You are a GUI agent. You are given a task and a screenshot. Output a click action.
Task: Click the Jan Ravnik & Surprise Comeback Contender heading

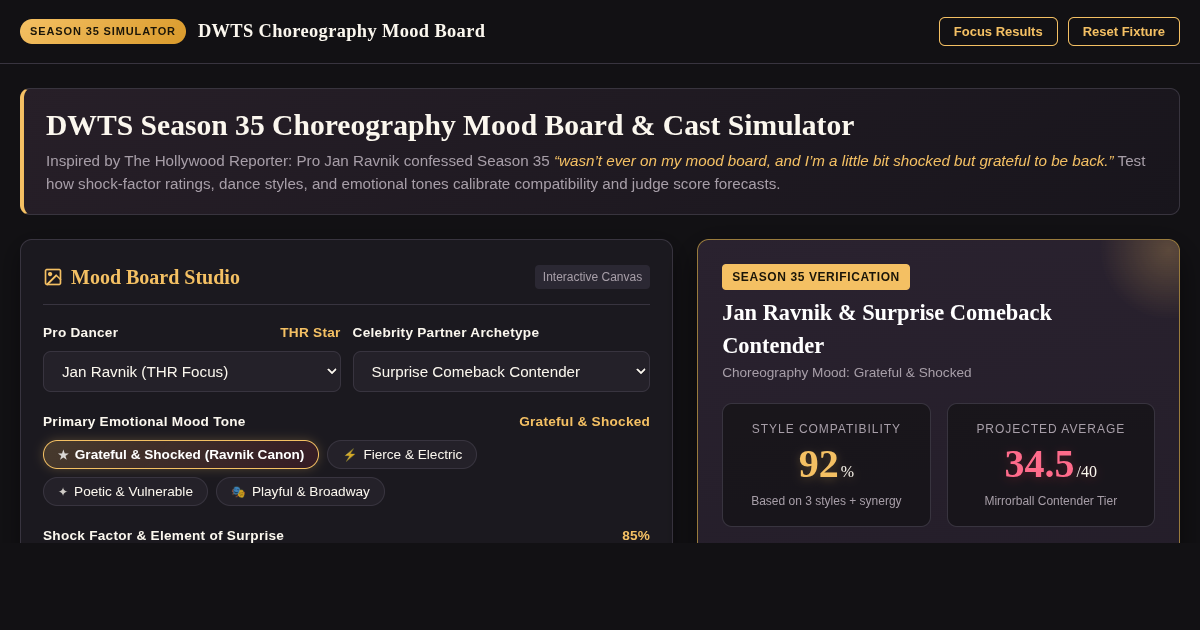(x=887, y=329)
